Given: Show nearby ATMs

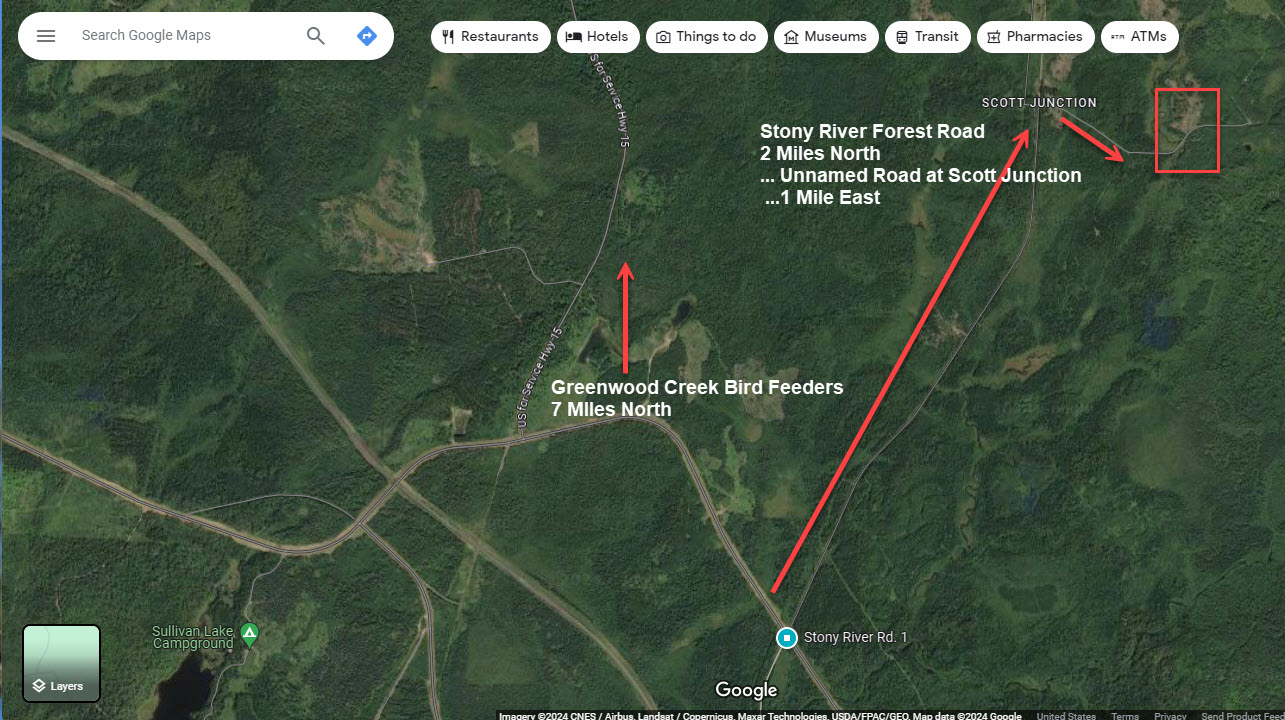Looking at the screenshot, I should [1140, 37].
